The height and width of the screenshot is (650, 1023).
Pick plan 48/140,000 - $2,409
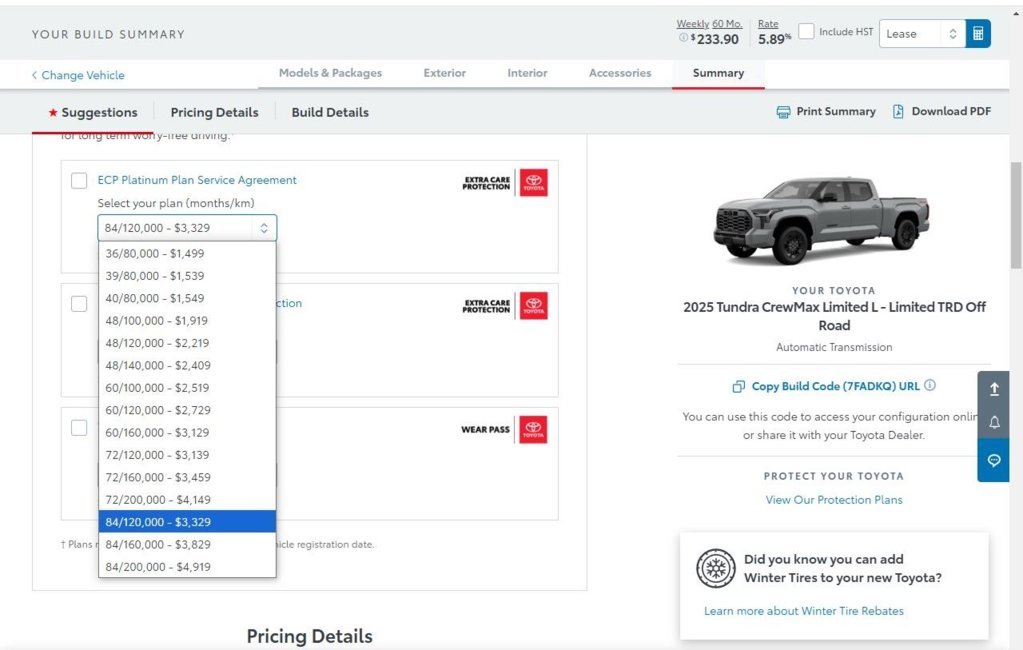[187, 365]
